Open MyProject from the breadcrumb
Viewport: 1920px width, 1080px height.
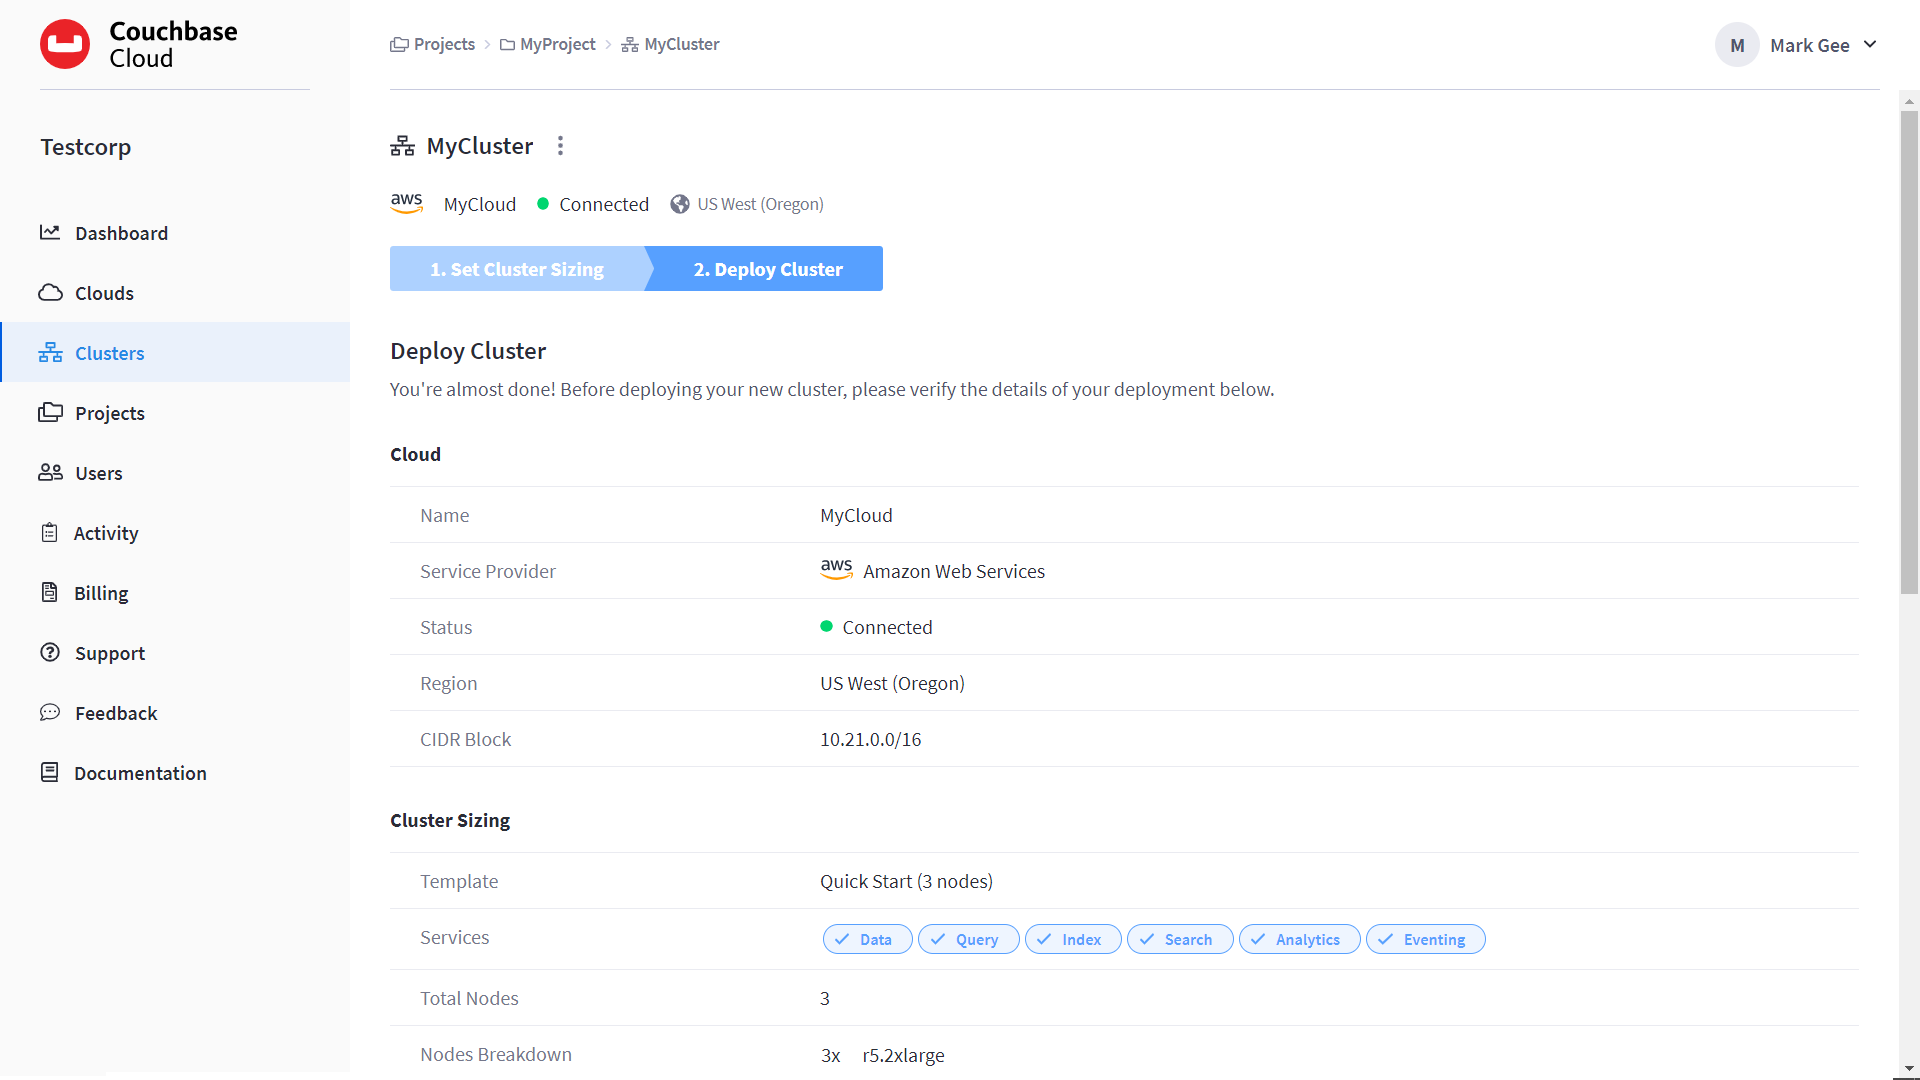pyautogui.click(x=557, y=44)
